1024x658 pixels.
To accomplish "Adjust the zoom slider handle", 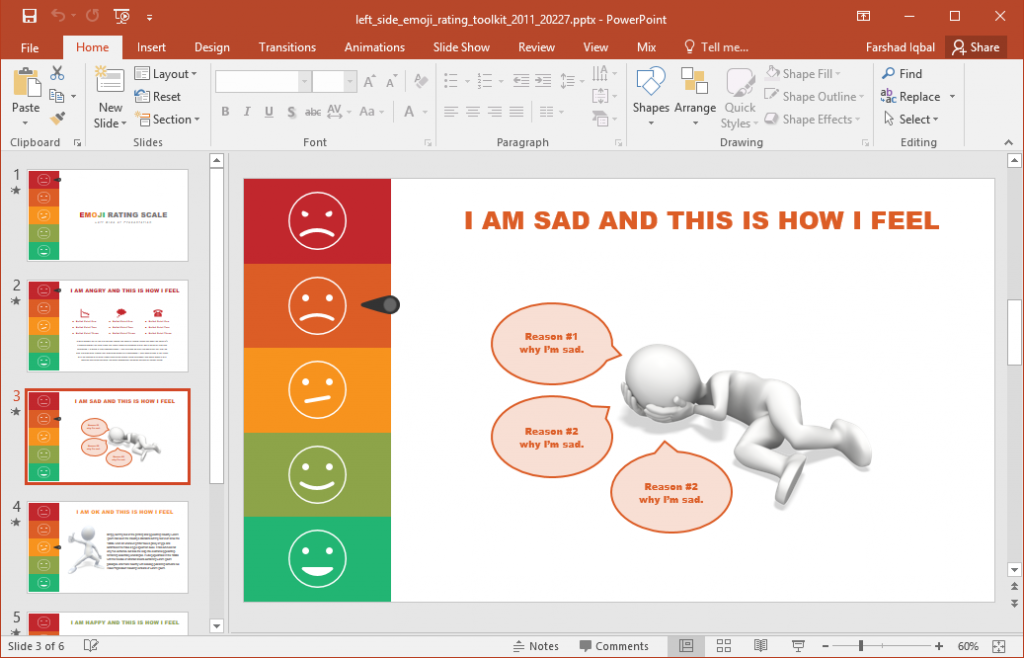I will (861, 646).
